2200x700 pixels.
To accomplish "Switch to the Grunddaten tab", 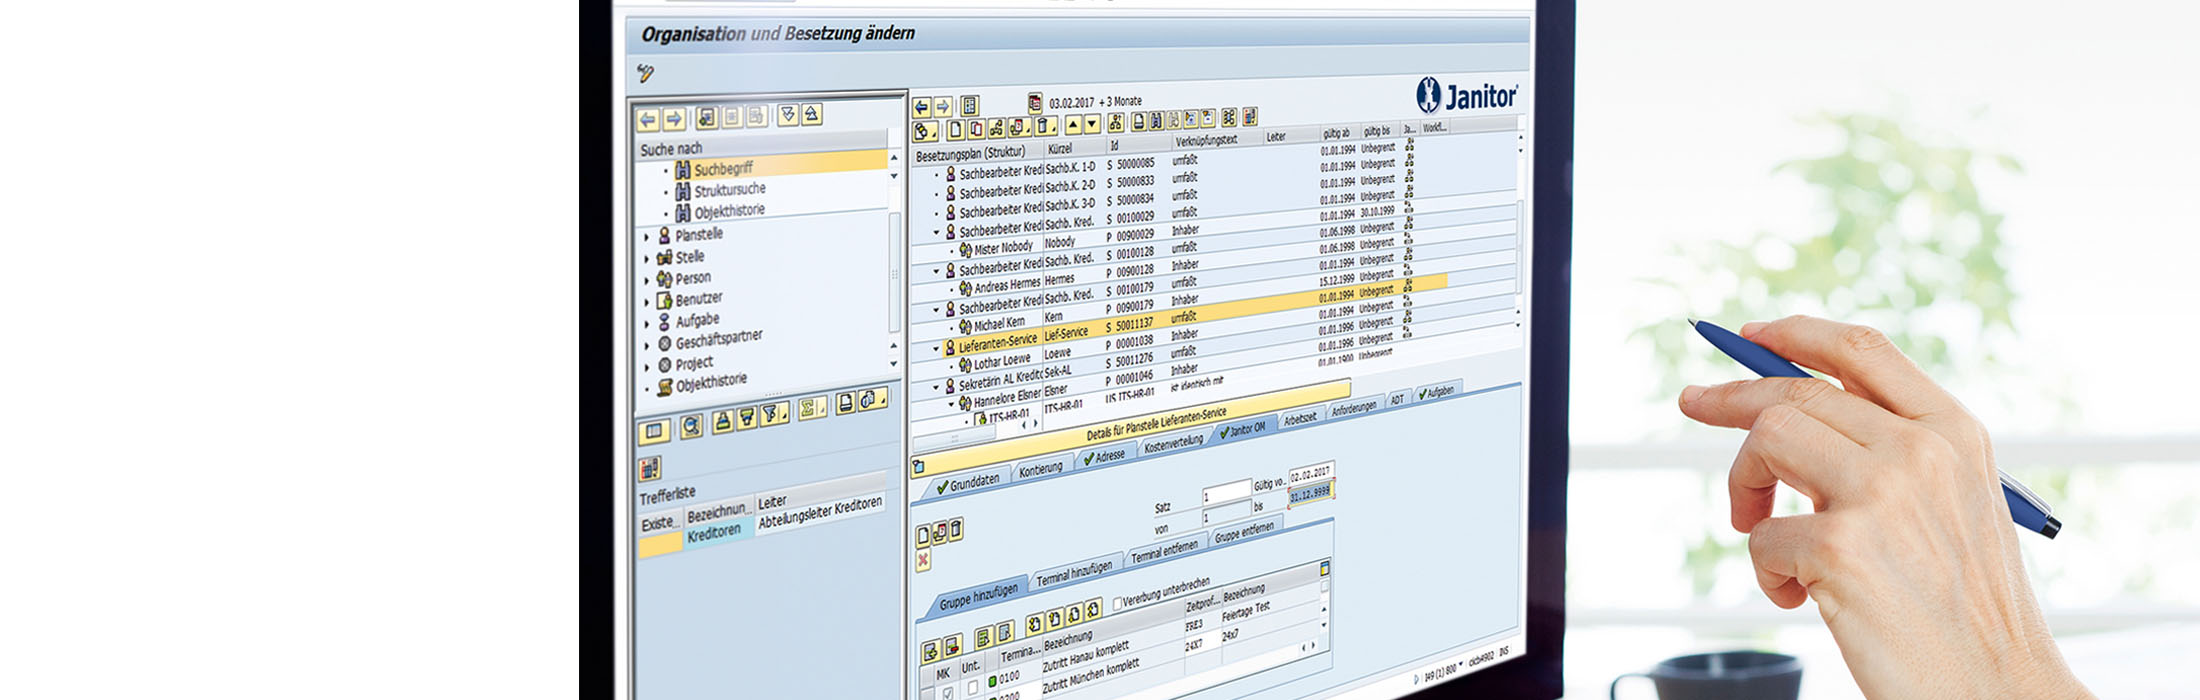I will 968,483.
